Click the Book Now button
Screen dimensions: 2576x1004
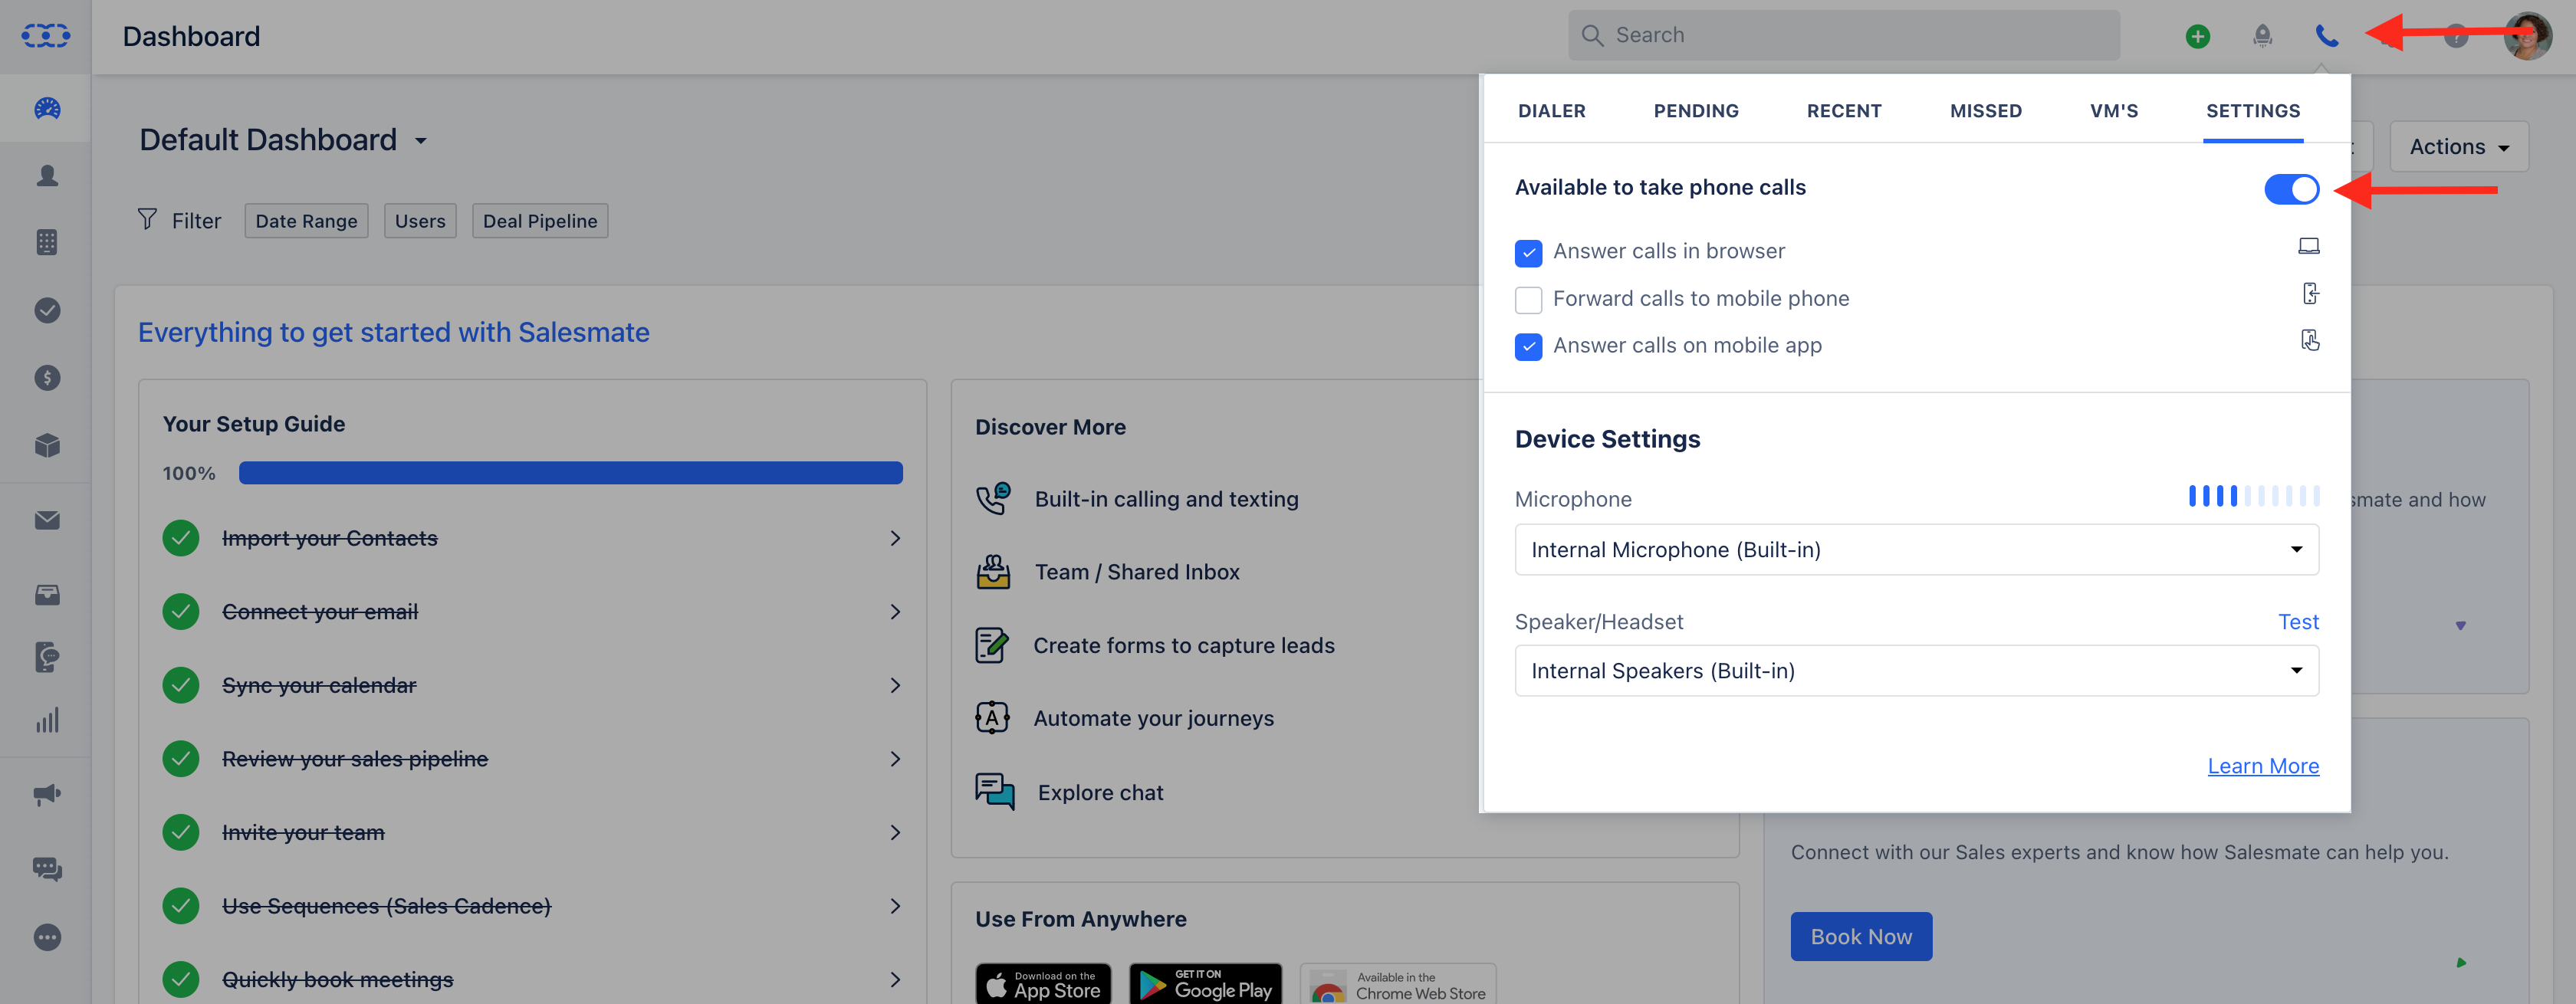point(1861,937)
